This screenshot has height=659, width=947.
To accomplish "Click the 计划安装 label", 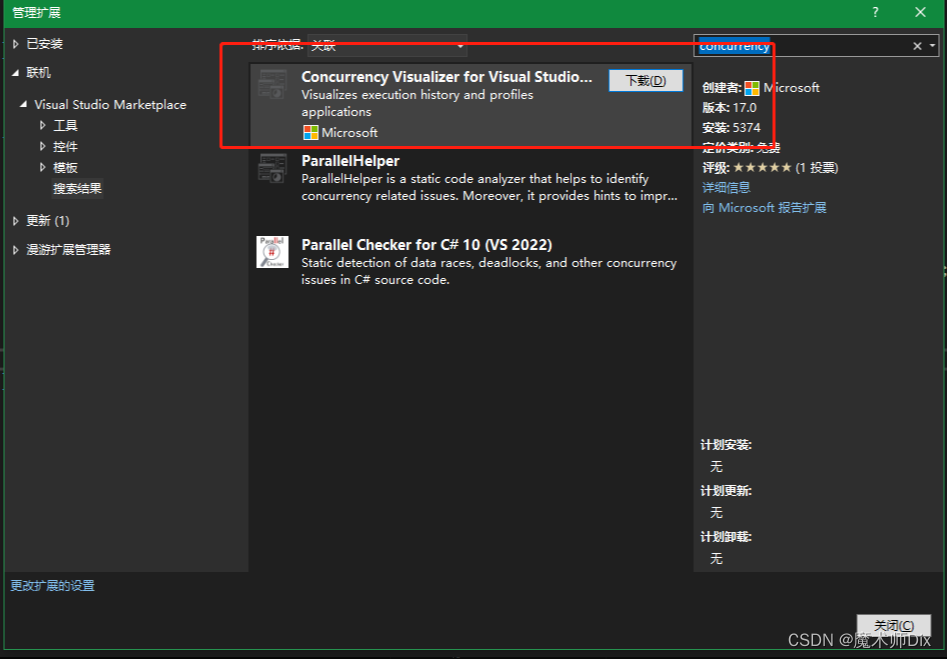I will [726, 445].
